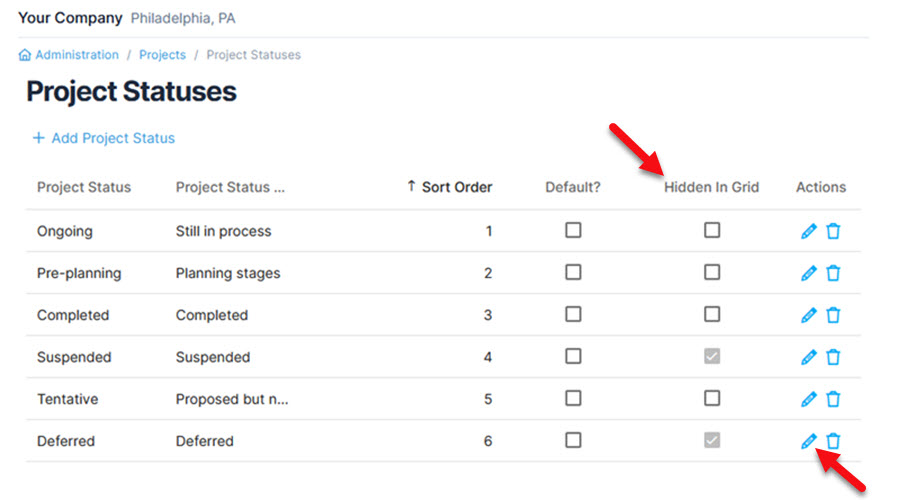Toggle Hidden In Grid for Suspended

[x=711, y=356]
